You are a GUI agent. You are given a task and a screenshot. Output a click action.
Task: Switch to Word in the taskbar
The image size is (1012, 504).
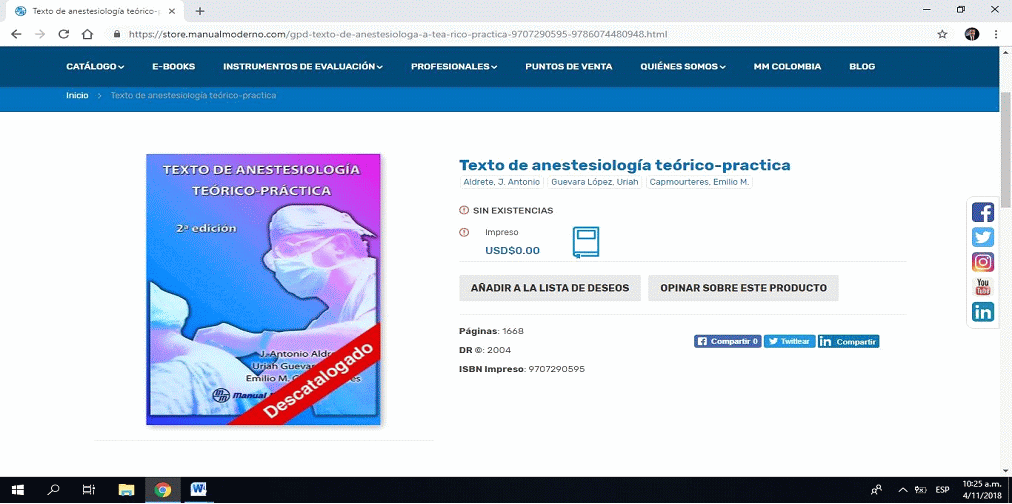(x=198, y=490)
